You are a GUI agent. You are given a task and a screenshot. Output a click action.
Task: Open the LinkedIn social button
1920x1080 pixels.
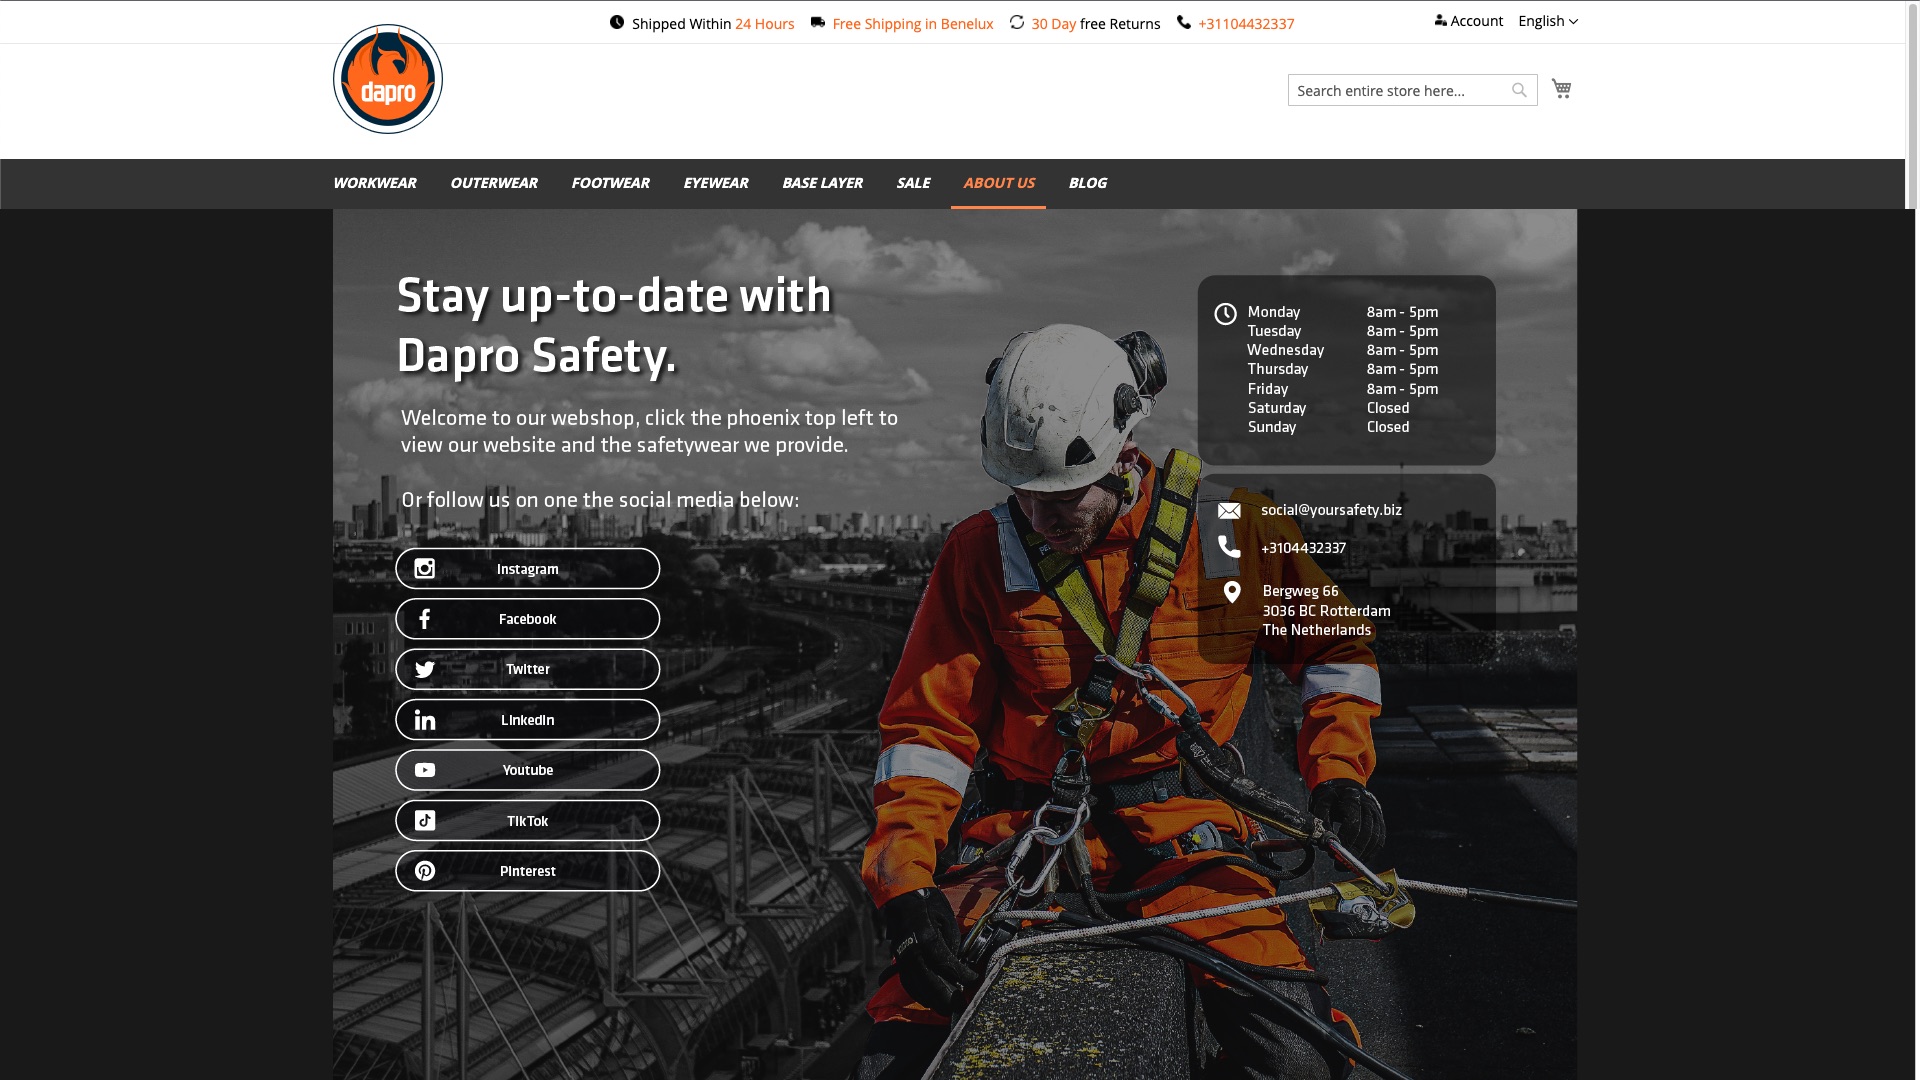pos(527,720)
